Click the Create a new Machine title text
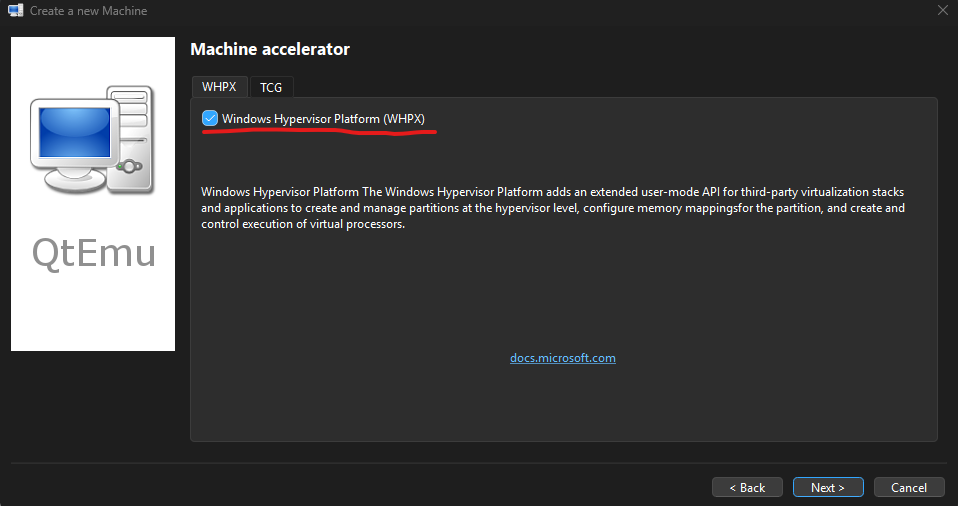The width and height of the screenshot is (958, 506). pos(88,11)
